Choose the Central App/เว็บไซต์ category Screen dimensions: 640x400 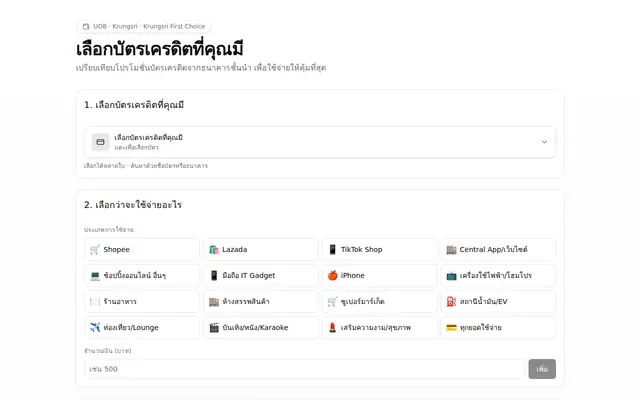pyautogui.click(x=498, y=249)
